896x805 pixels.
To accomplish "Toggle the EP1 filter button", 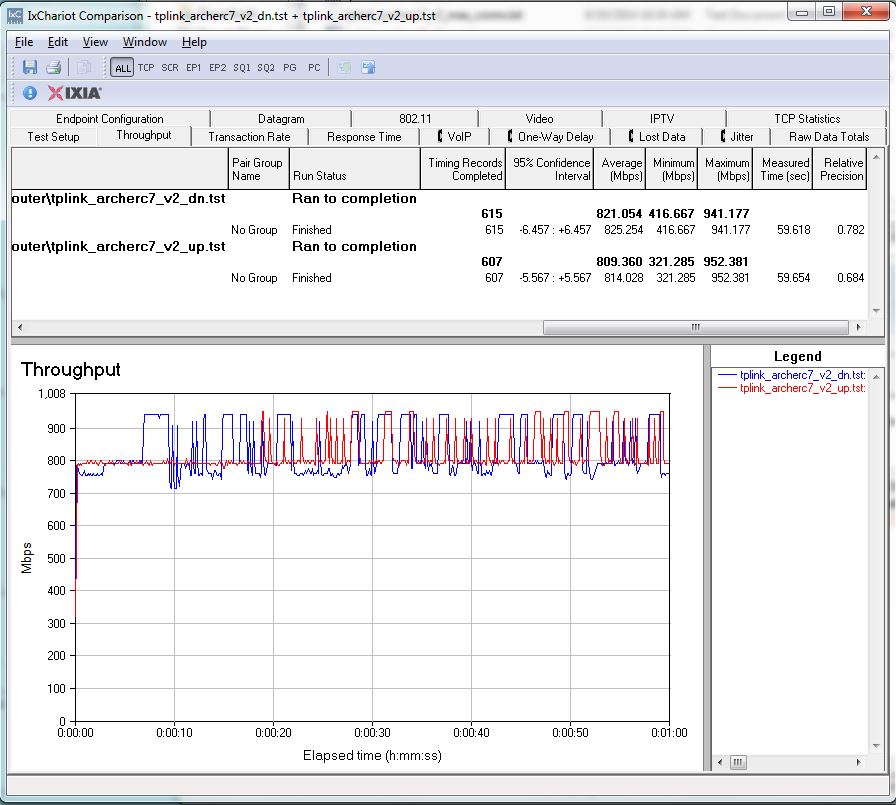I will (x=194, y=67).
